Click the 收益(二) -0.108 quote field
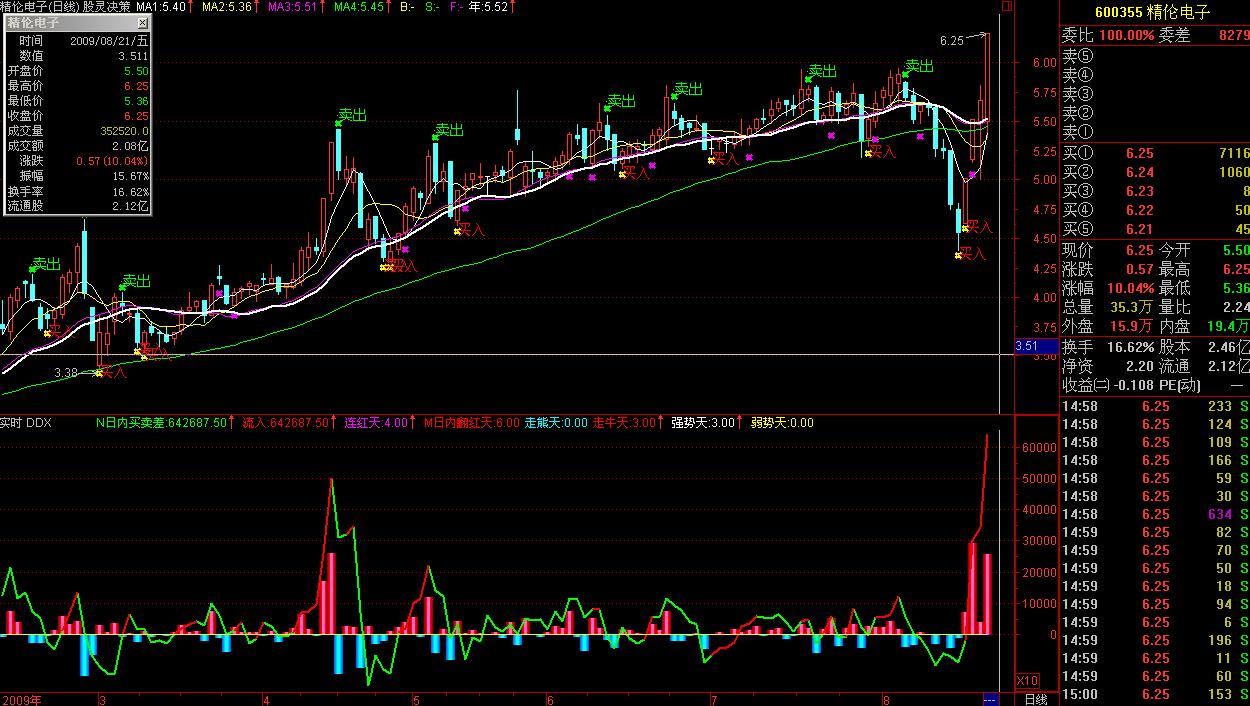Image resolution: width=1250 pixels, height=706 pixels. click(x=1108, y=386)
